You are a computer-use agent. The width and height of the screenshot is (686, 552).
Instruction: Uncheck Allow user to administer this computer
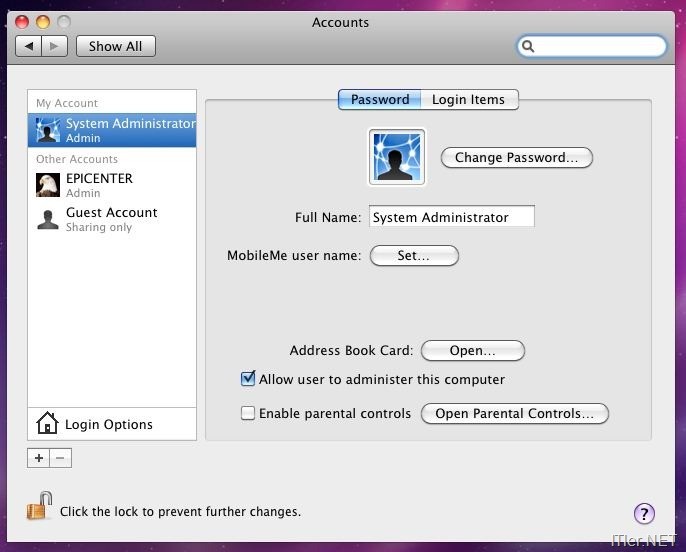249,379
